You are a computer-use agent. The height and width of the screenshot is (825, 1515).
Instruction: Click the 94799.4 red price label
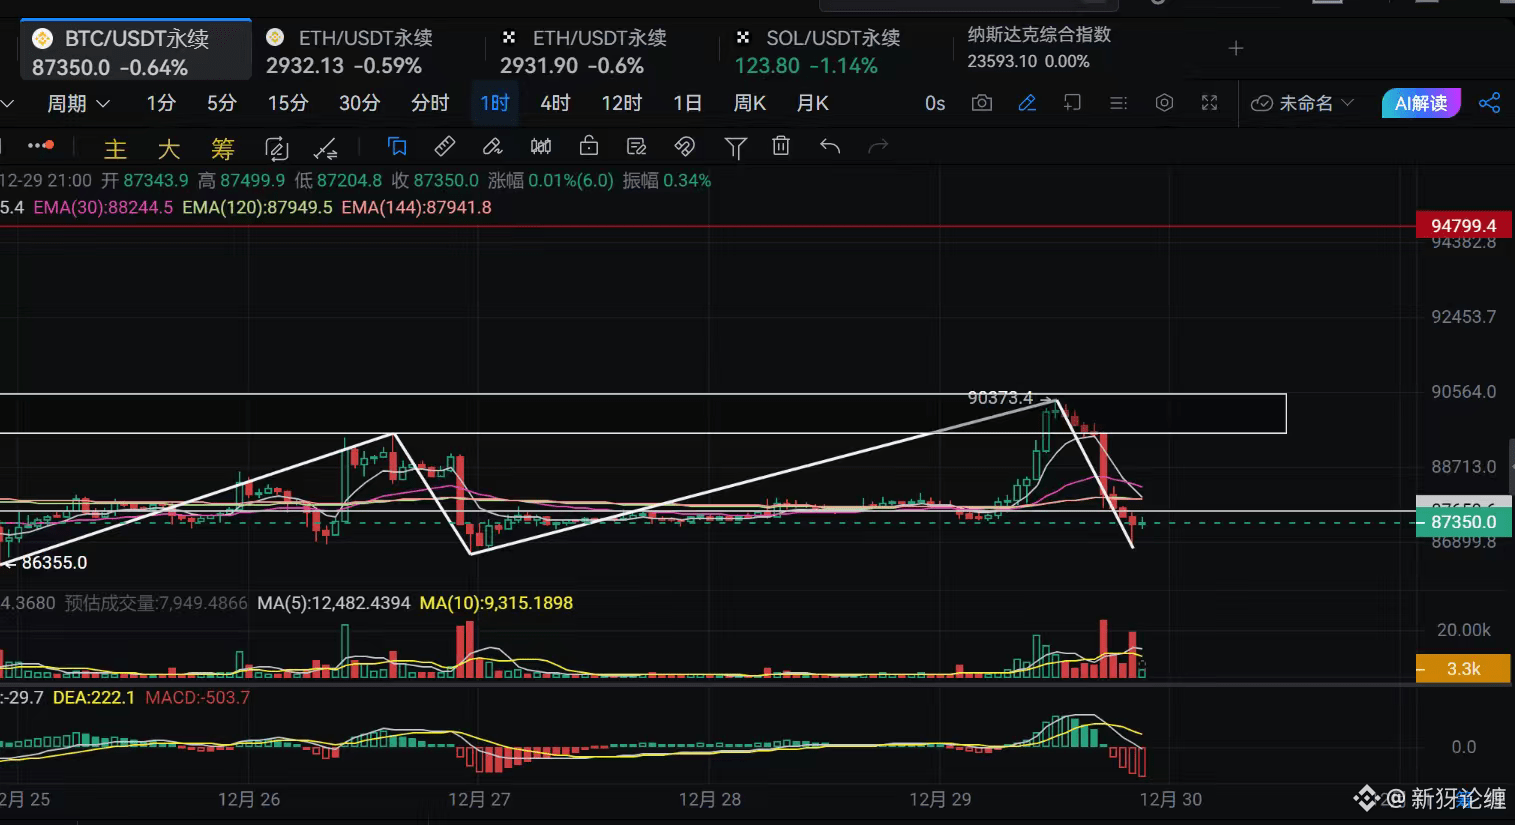tap(1464, 226)
